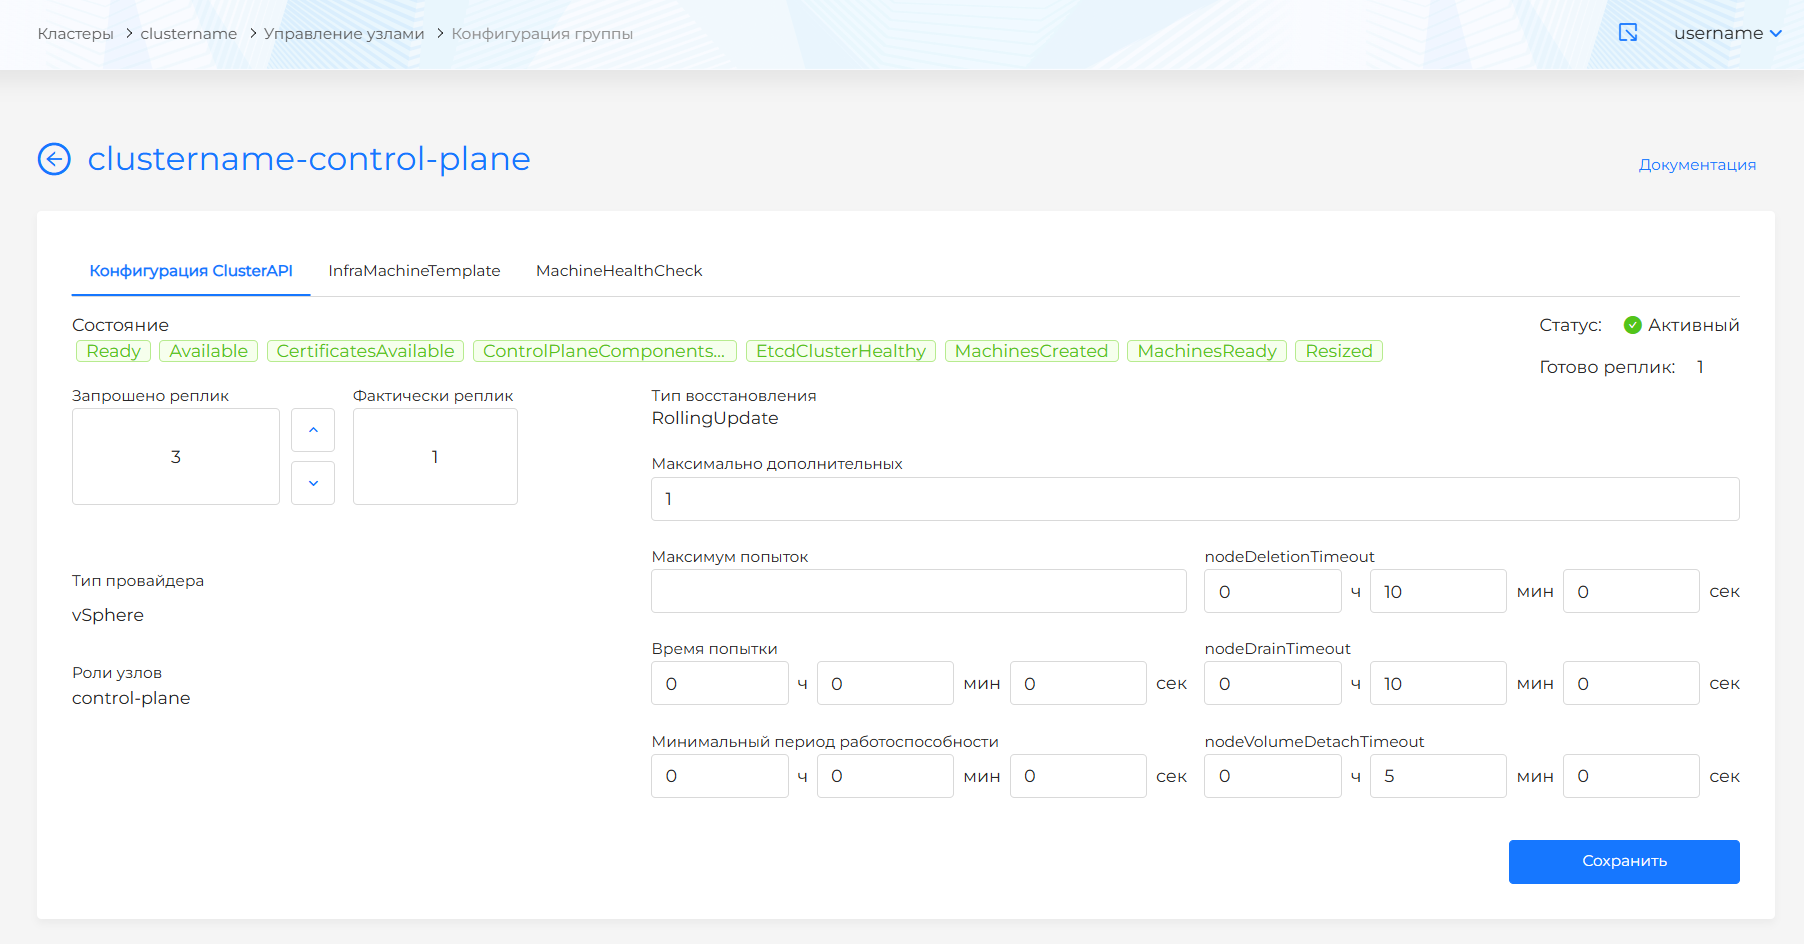
Task: Click the EtcdClusterHealthy status badge
Action: (840, 351)
